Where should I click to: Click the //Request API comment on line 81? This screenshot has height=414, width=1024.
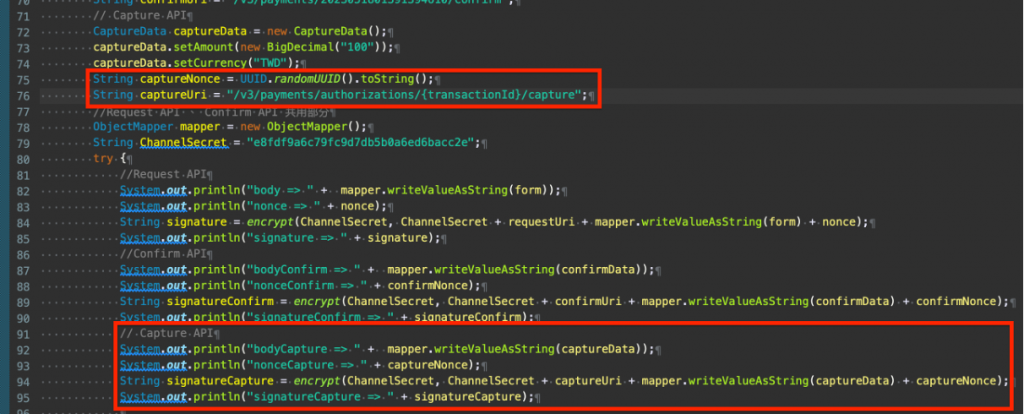tap(163, 174)
